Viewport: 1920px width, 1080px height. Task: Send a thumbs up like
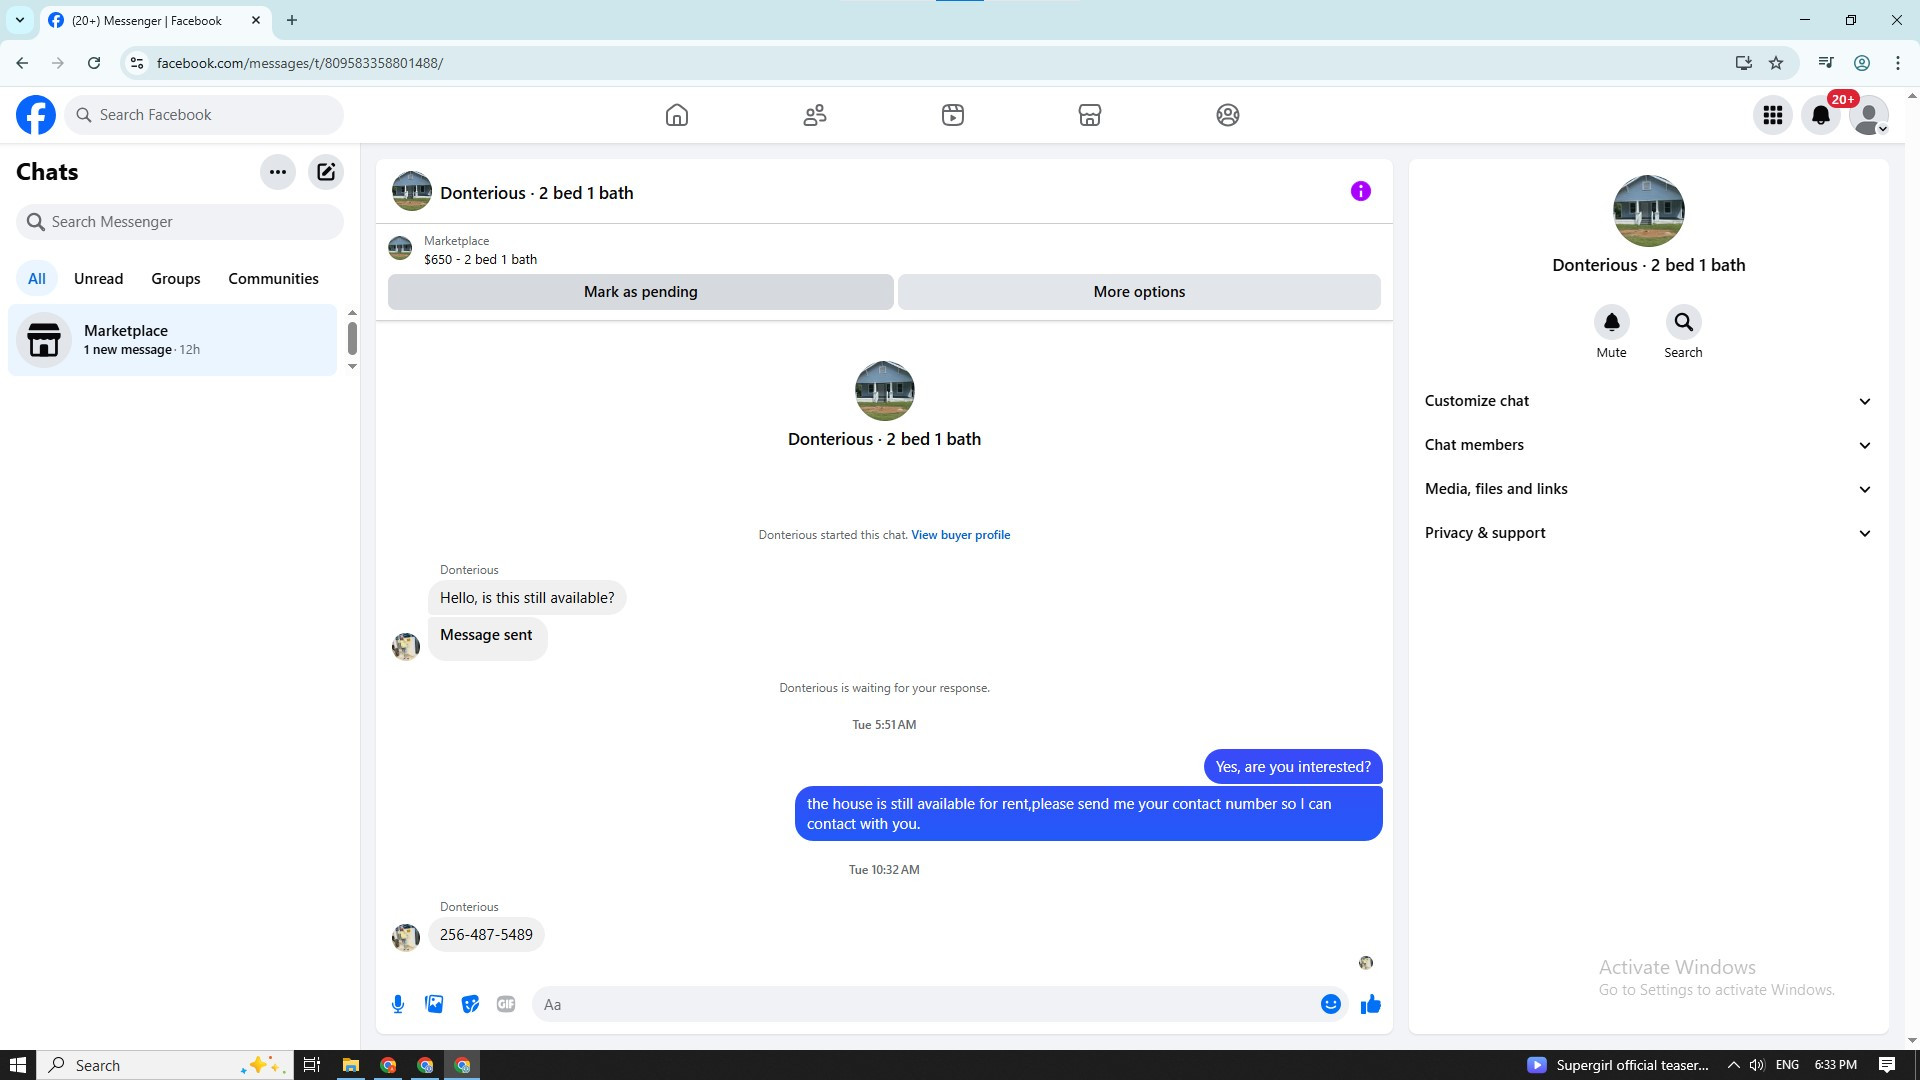coord(1370,1004)
